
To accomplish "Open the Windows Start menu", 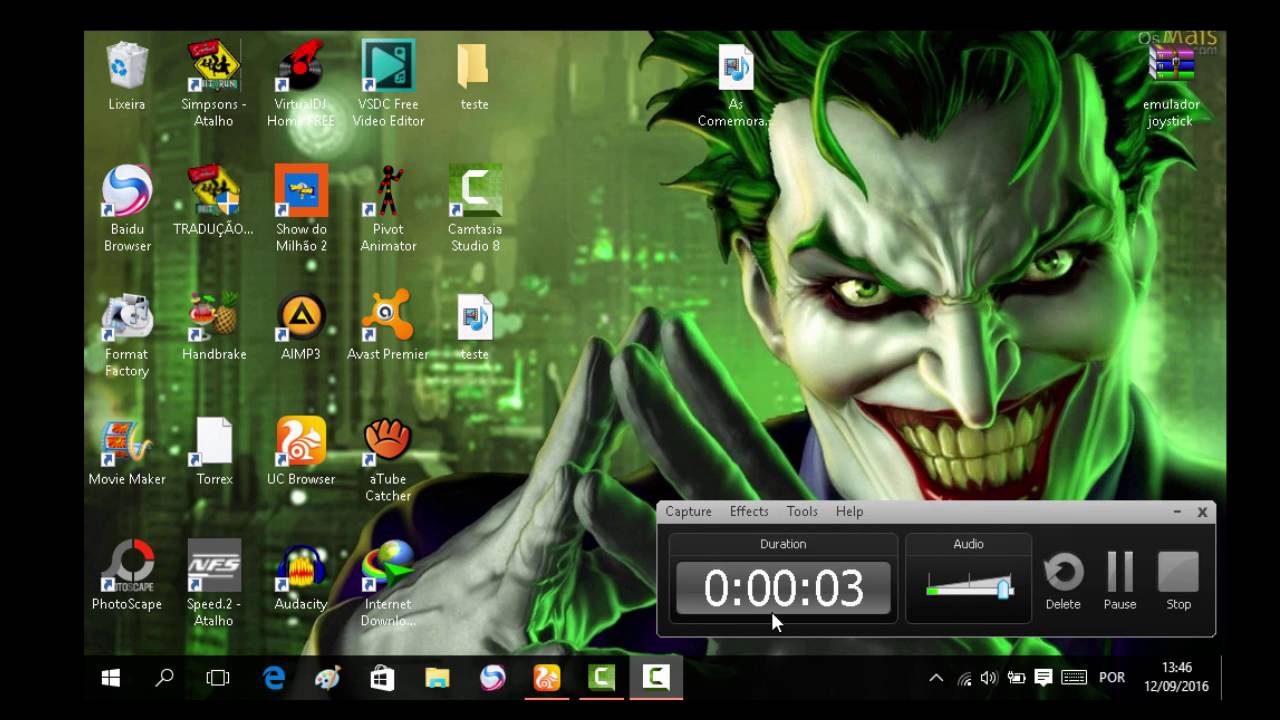I will (x=111, y=678).
